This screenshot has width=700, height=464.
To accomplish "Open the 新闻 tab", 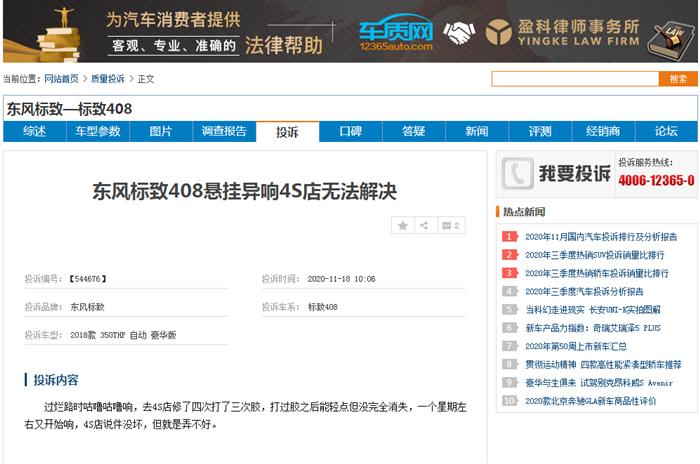I will (477, 131).
